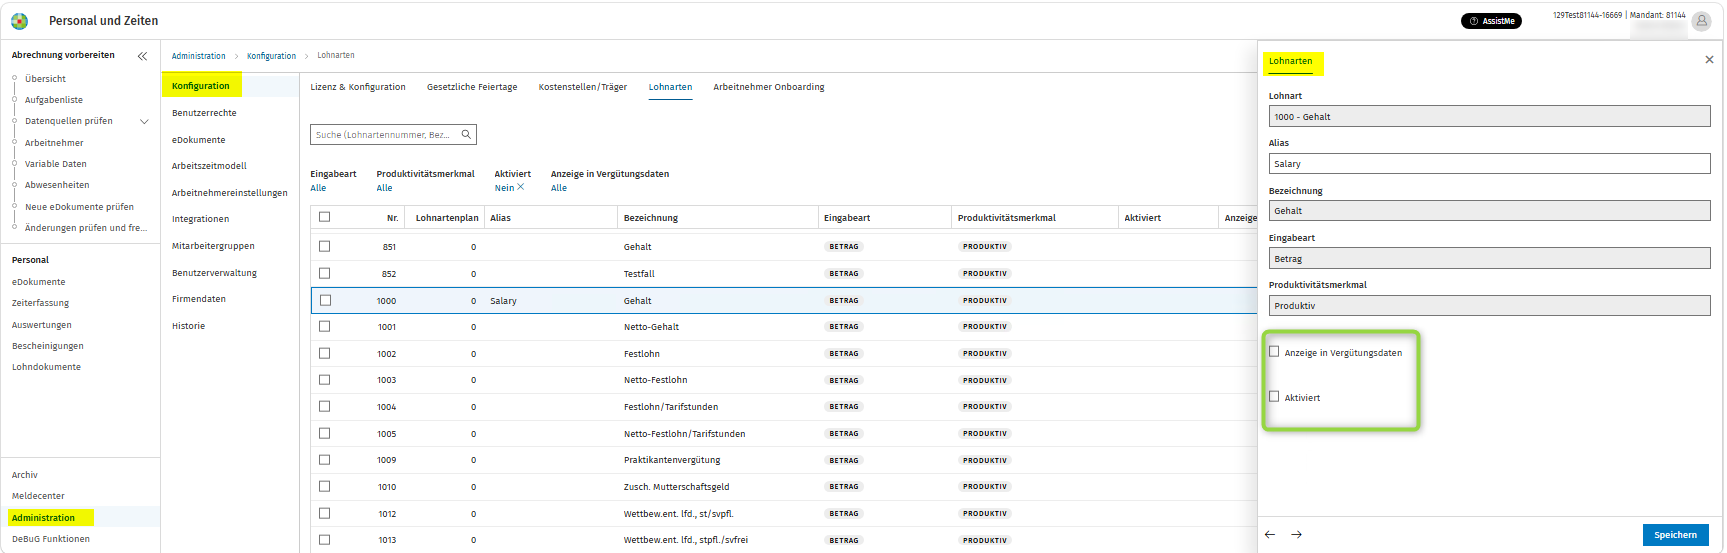Check the row 1000 Salary checkbox

tap(325, 300)
